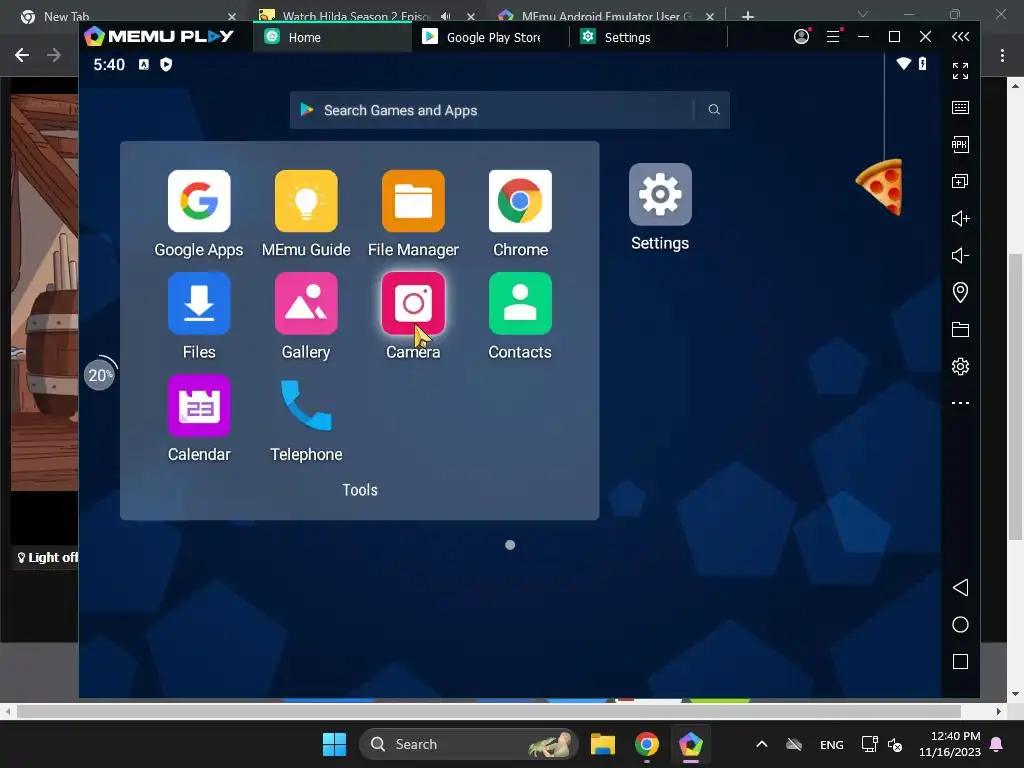Open the File Manager app

(x=413, y=201)
